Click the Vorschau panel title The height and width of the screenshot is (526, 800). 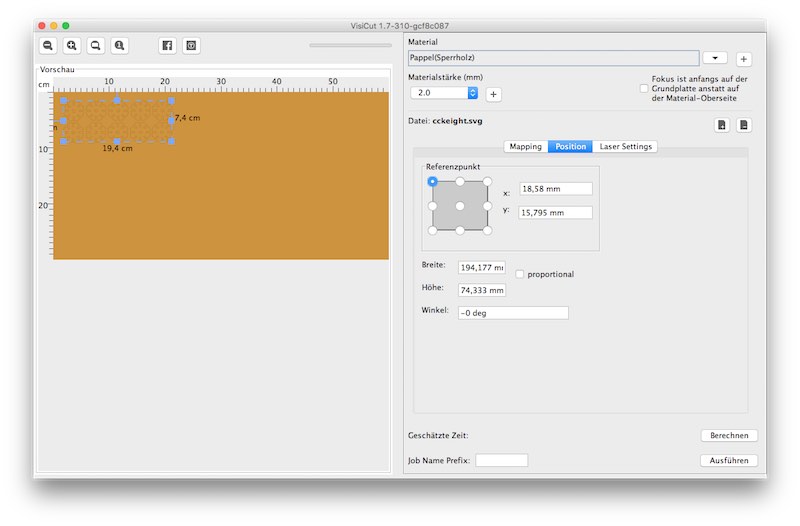(57, 69)
